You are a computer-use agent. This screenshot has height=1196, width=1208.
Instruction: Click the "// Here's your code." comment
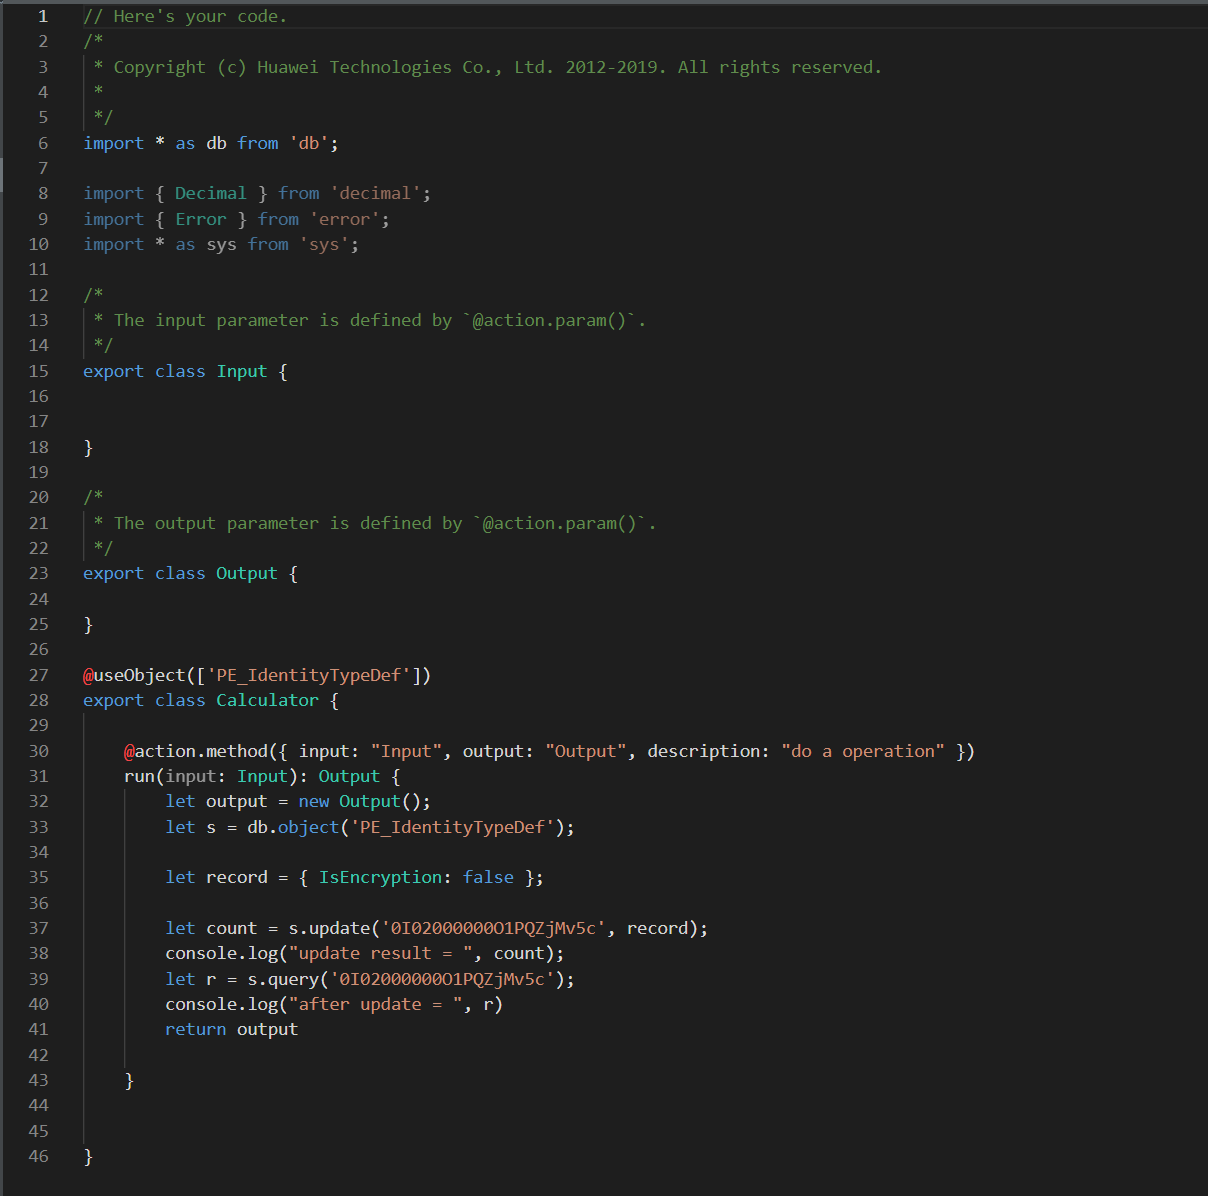coord(185,16)
